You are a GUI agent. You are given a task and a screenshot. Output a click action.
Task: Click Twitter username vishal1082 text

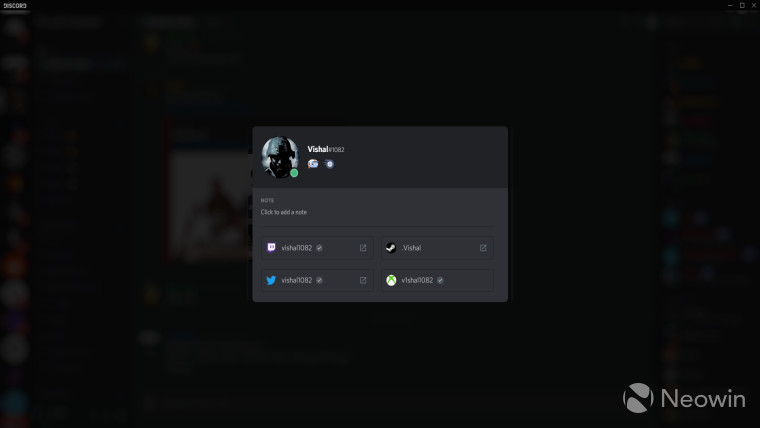click(297, 280)
